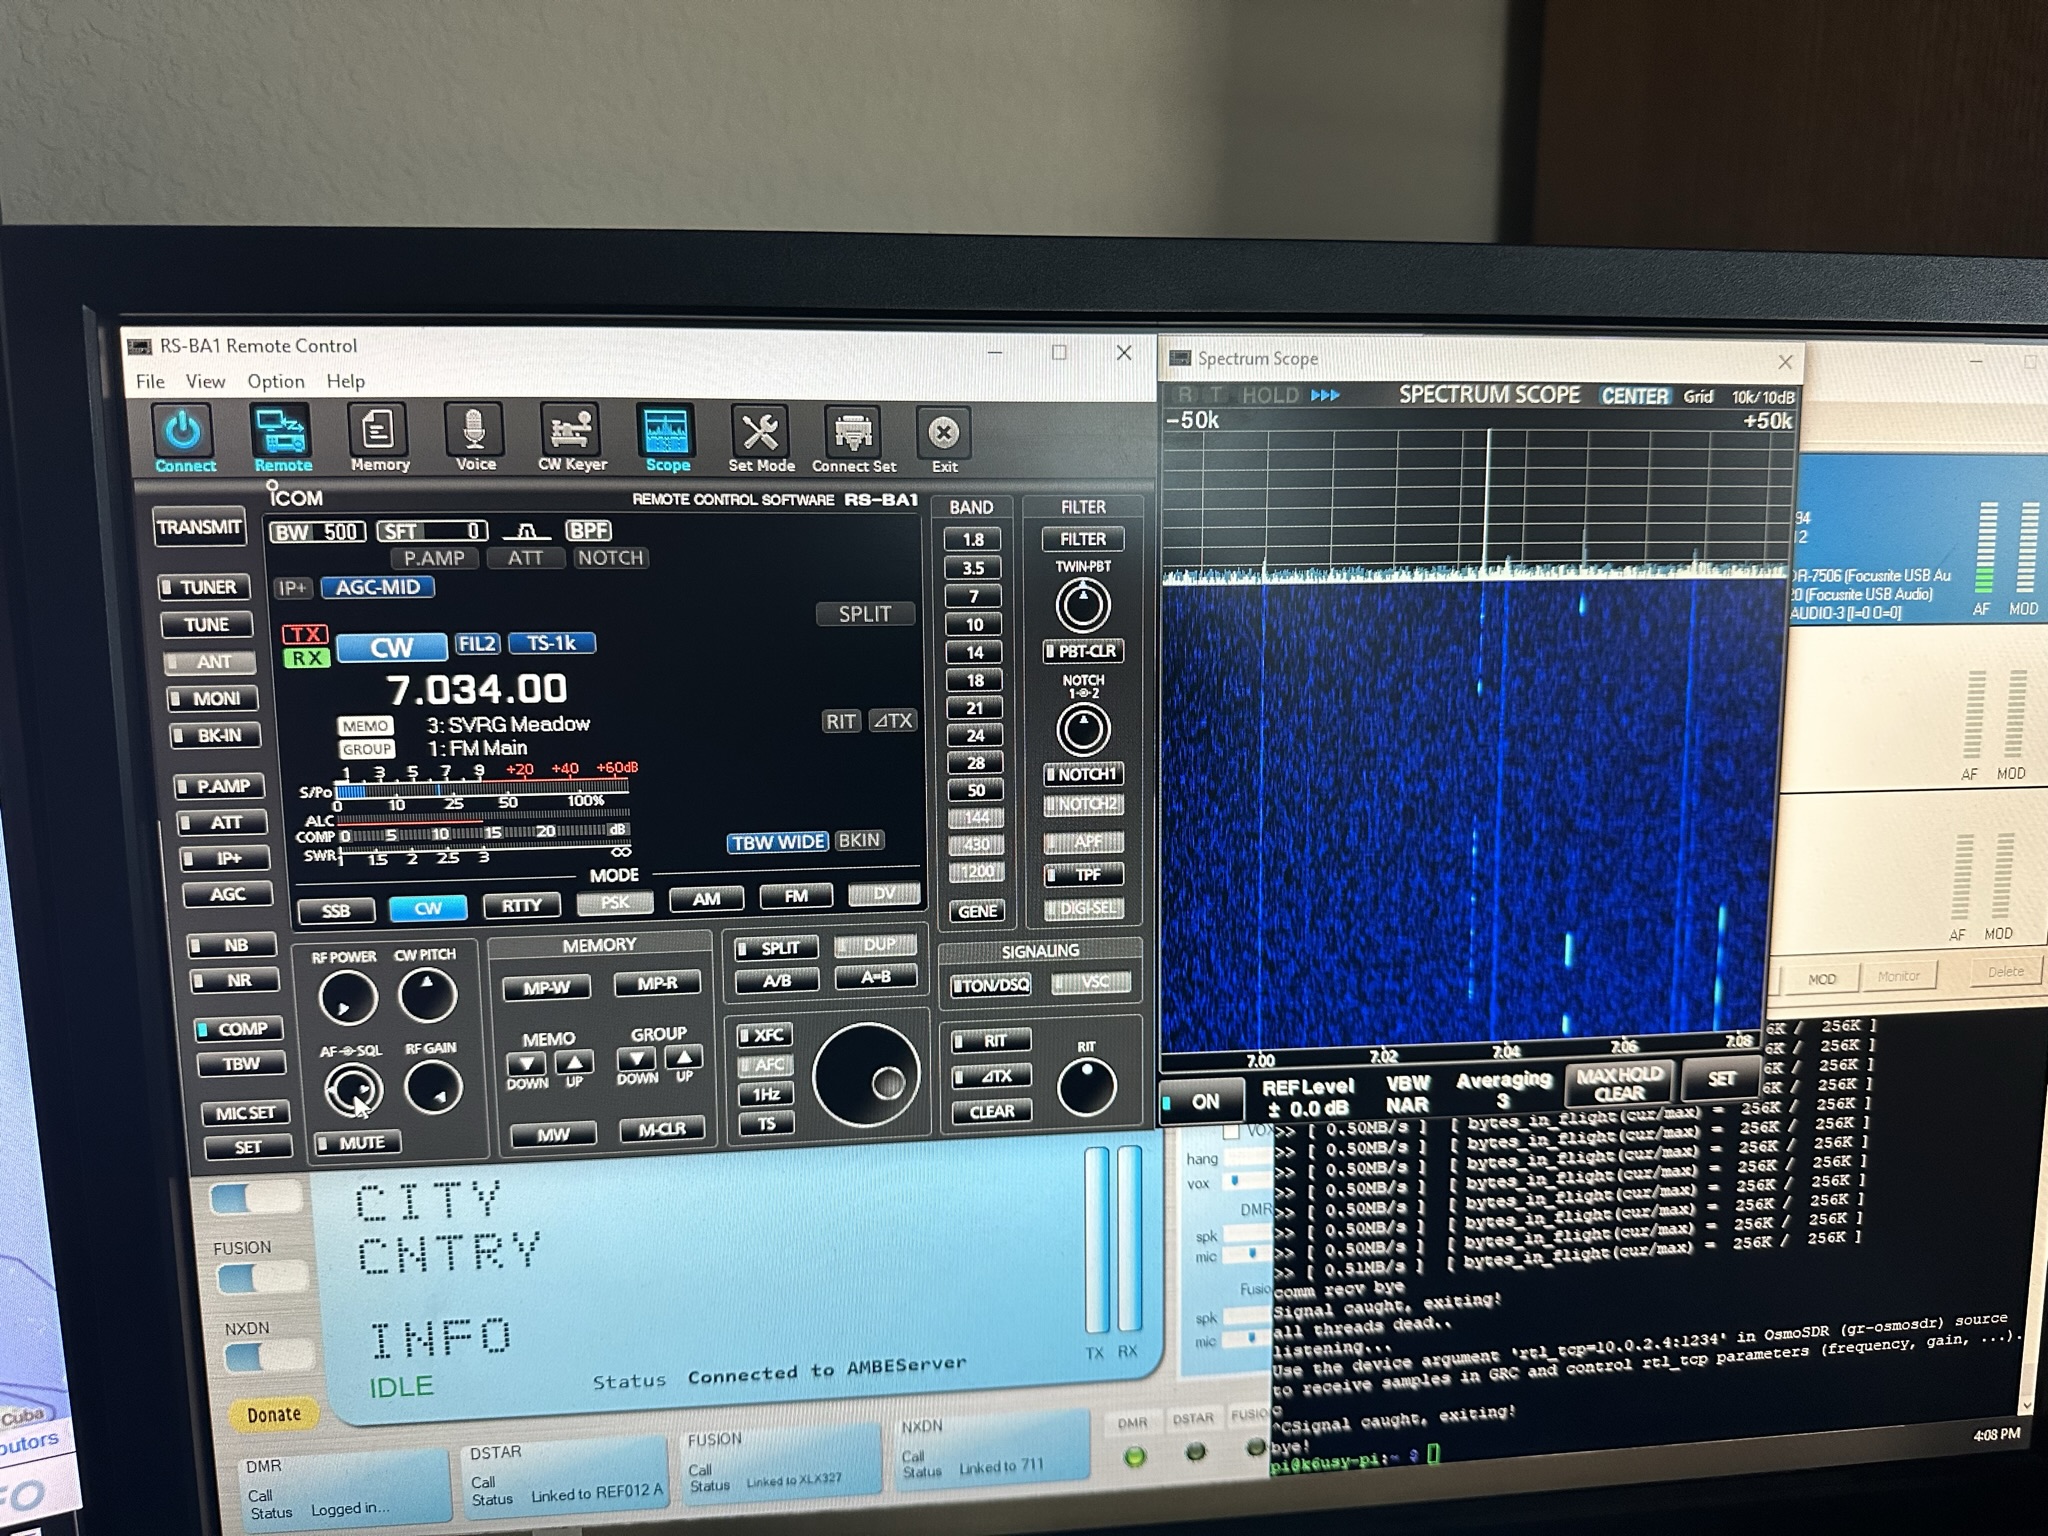
Task: Toggle the MUTE button
Action: (358, 1142)
